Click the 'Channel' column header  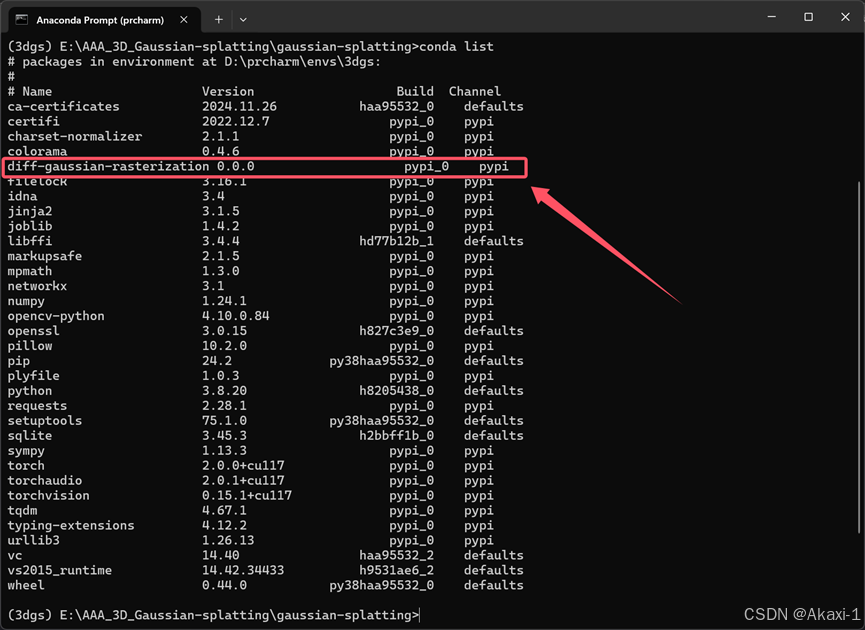pyautogui.click(x=475, y=92)
